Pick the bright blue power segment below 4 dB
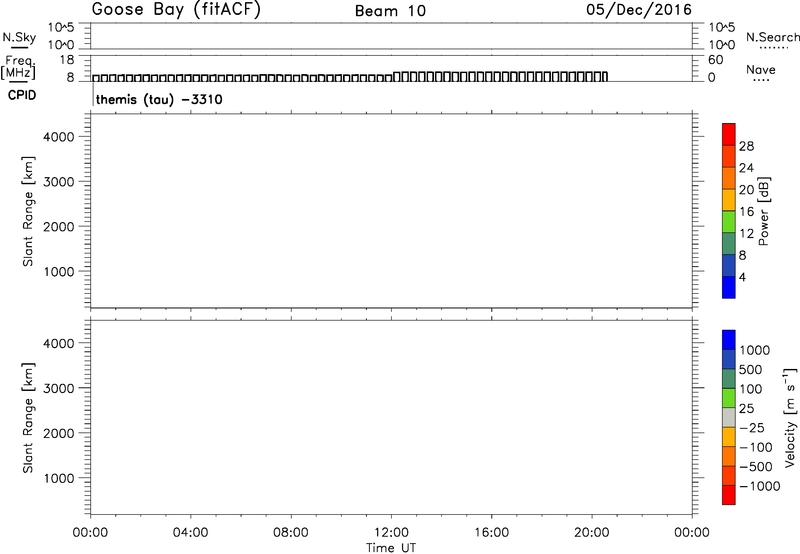The height and width of the screenshot is (554, 800). (x=729, y=287)
